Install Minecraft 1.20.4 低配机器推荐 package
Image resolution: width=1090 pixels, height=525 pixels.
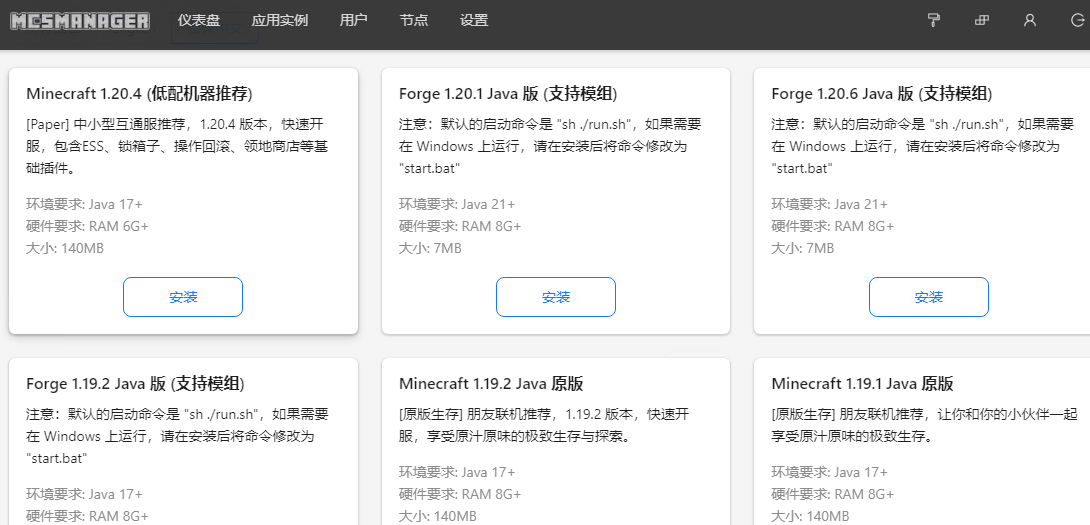tap(183, 297)
